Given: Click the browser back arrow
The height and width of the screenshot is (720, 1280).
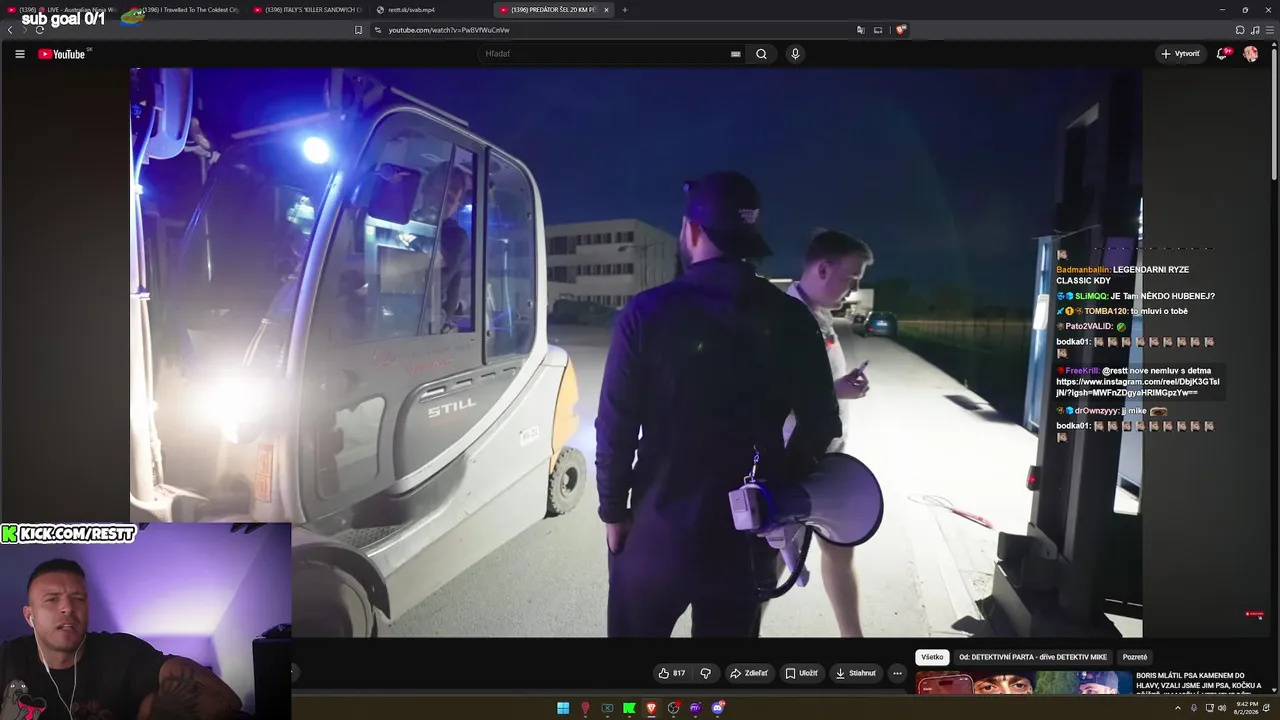Looking at the screenshot, I should (10, 30).
